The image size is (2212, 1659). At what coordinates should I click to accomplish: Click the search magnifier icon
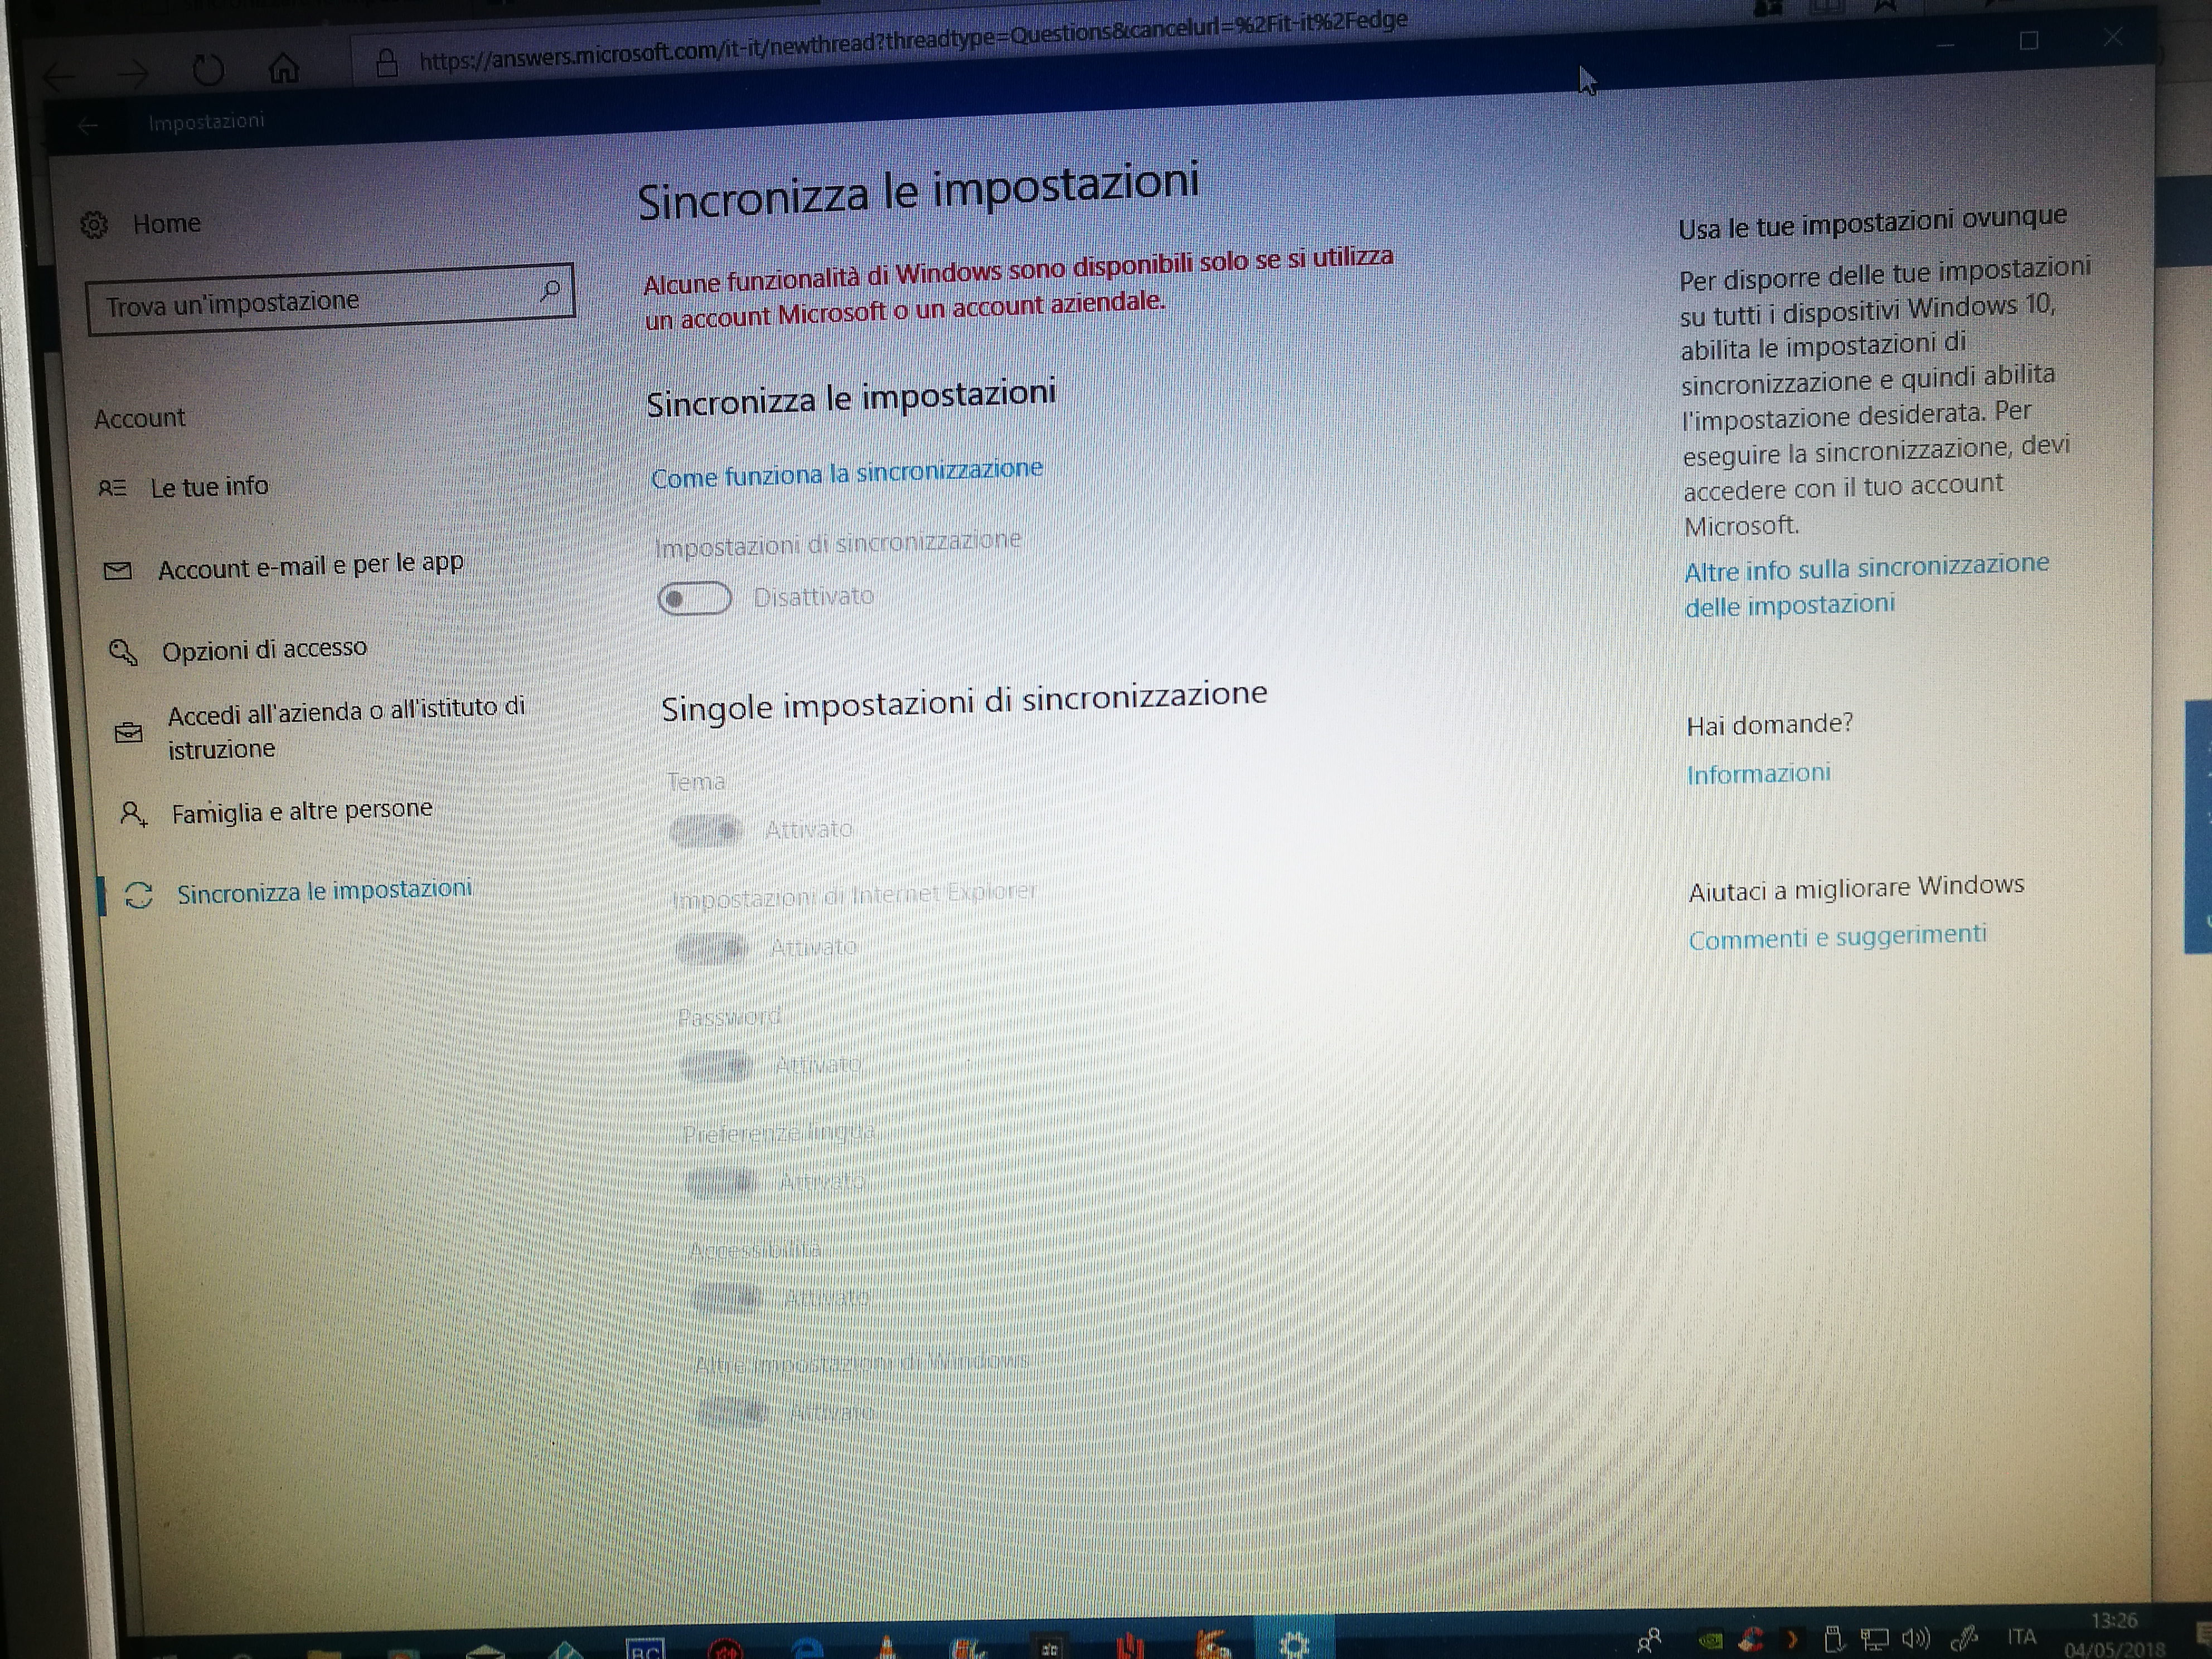(x=549, y=291)
